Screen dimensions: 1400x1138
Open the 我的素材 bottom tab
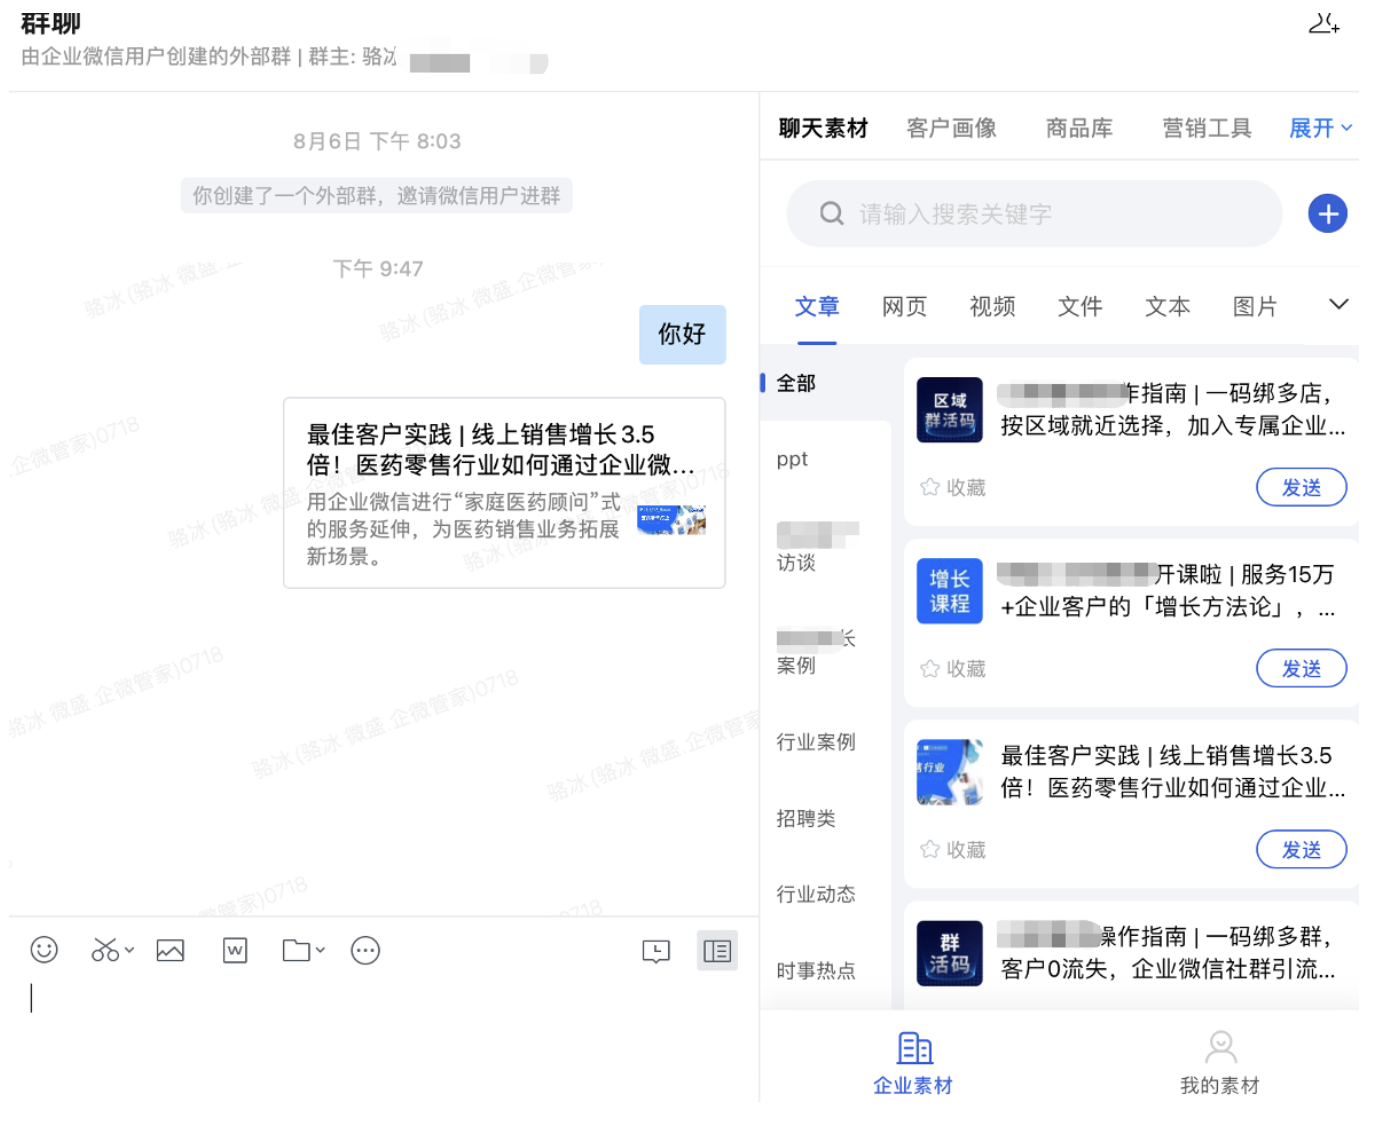[x=1220, y=1064]
